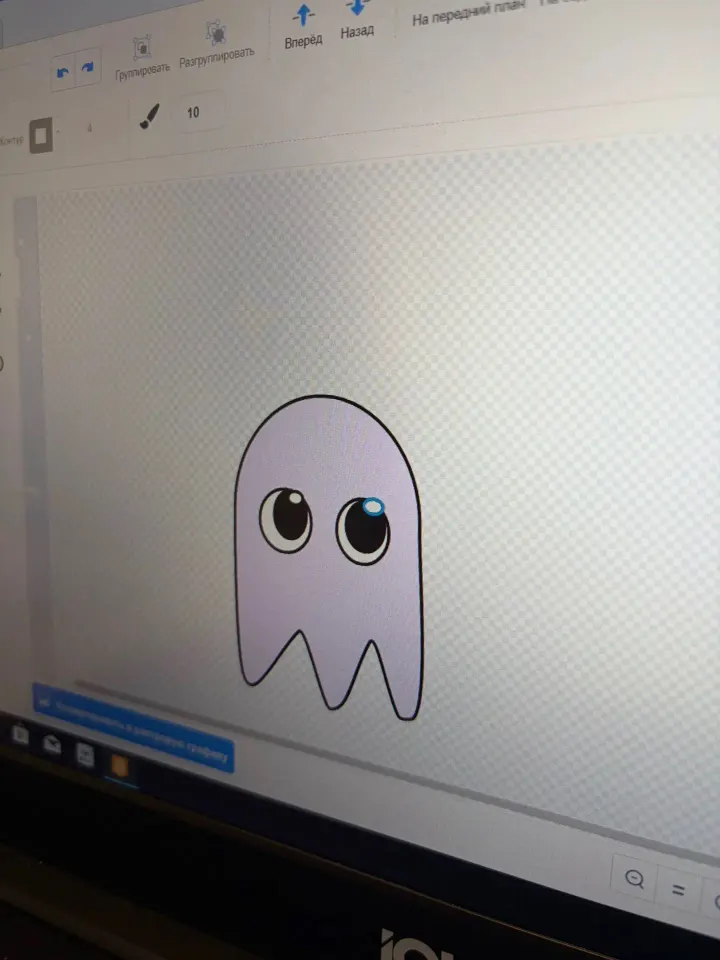The image size is (720, 960).
Task: Click the undo arrow button
Action: coord(62,73)
